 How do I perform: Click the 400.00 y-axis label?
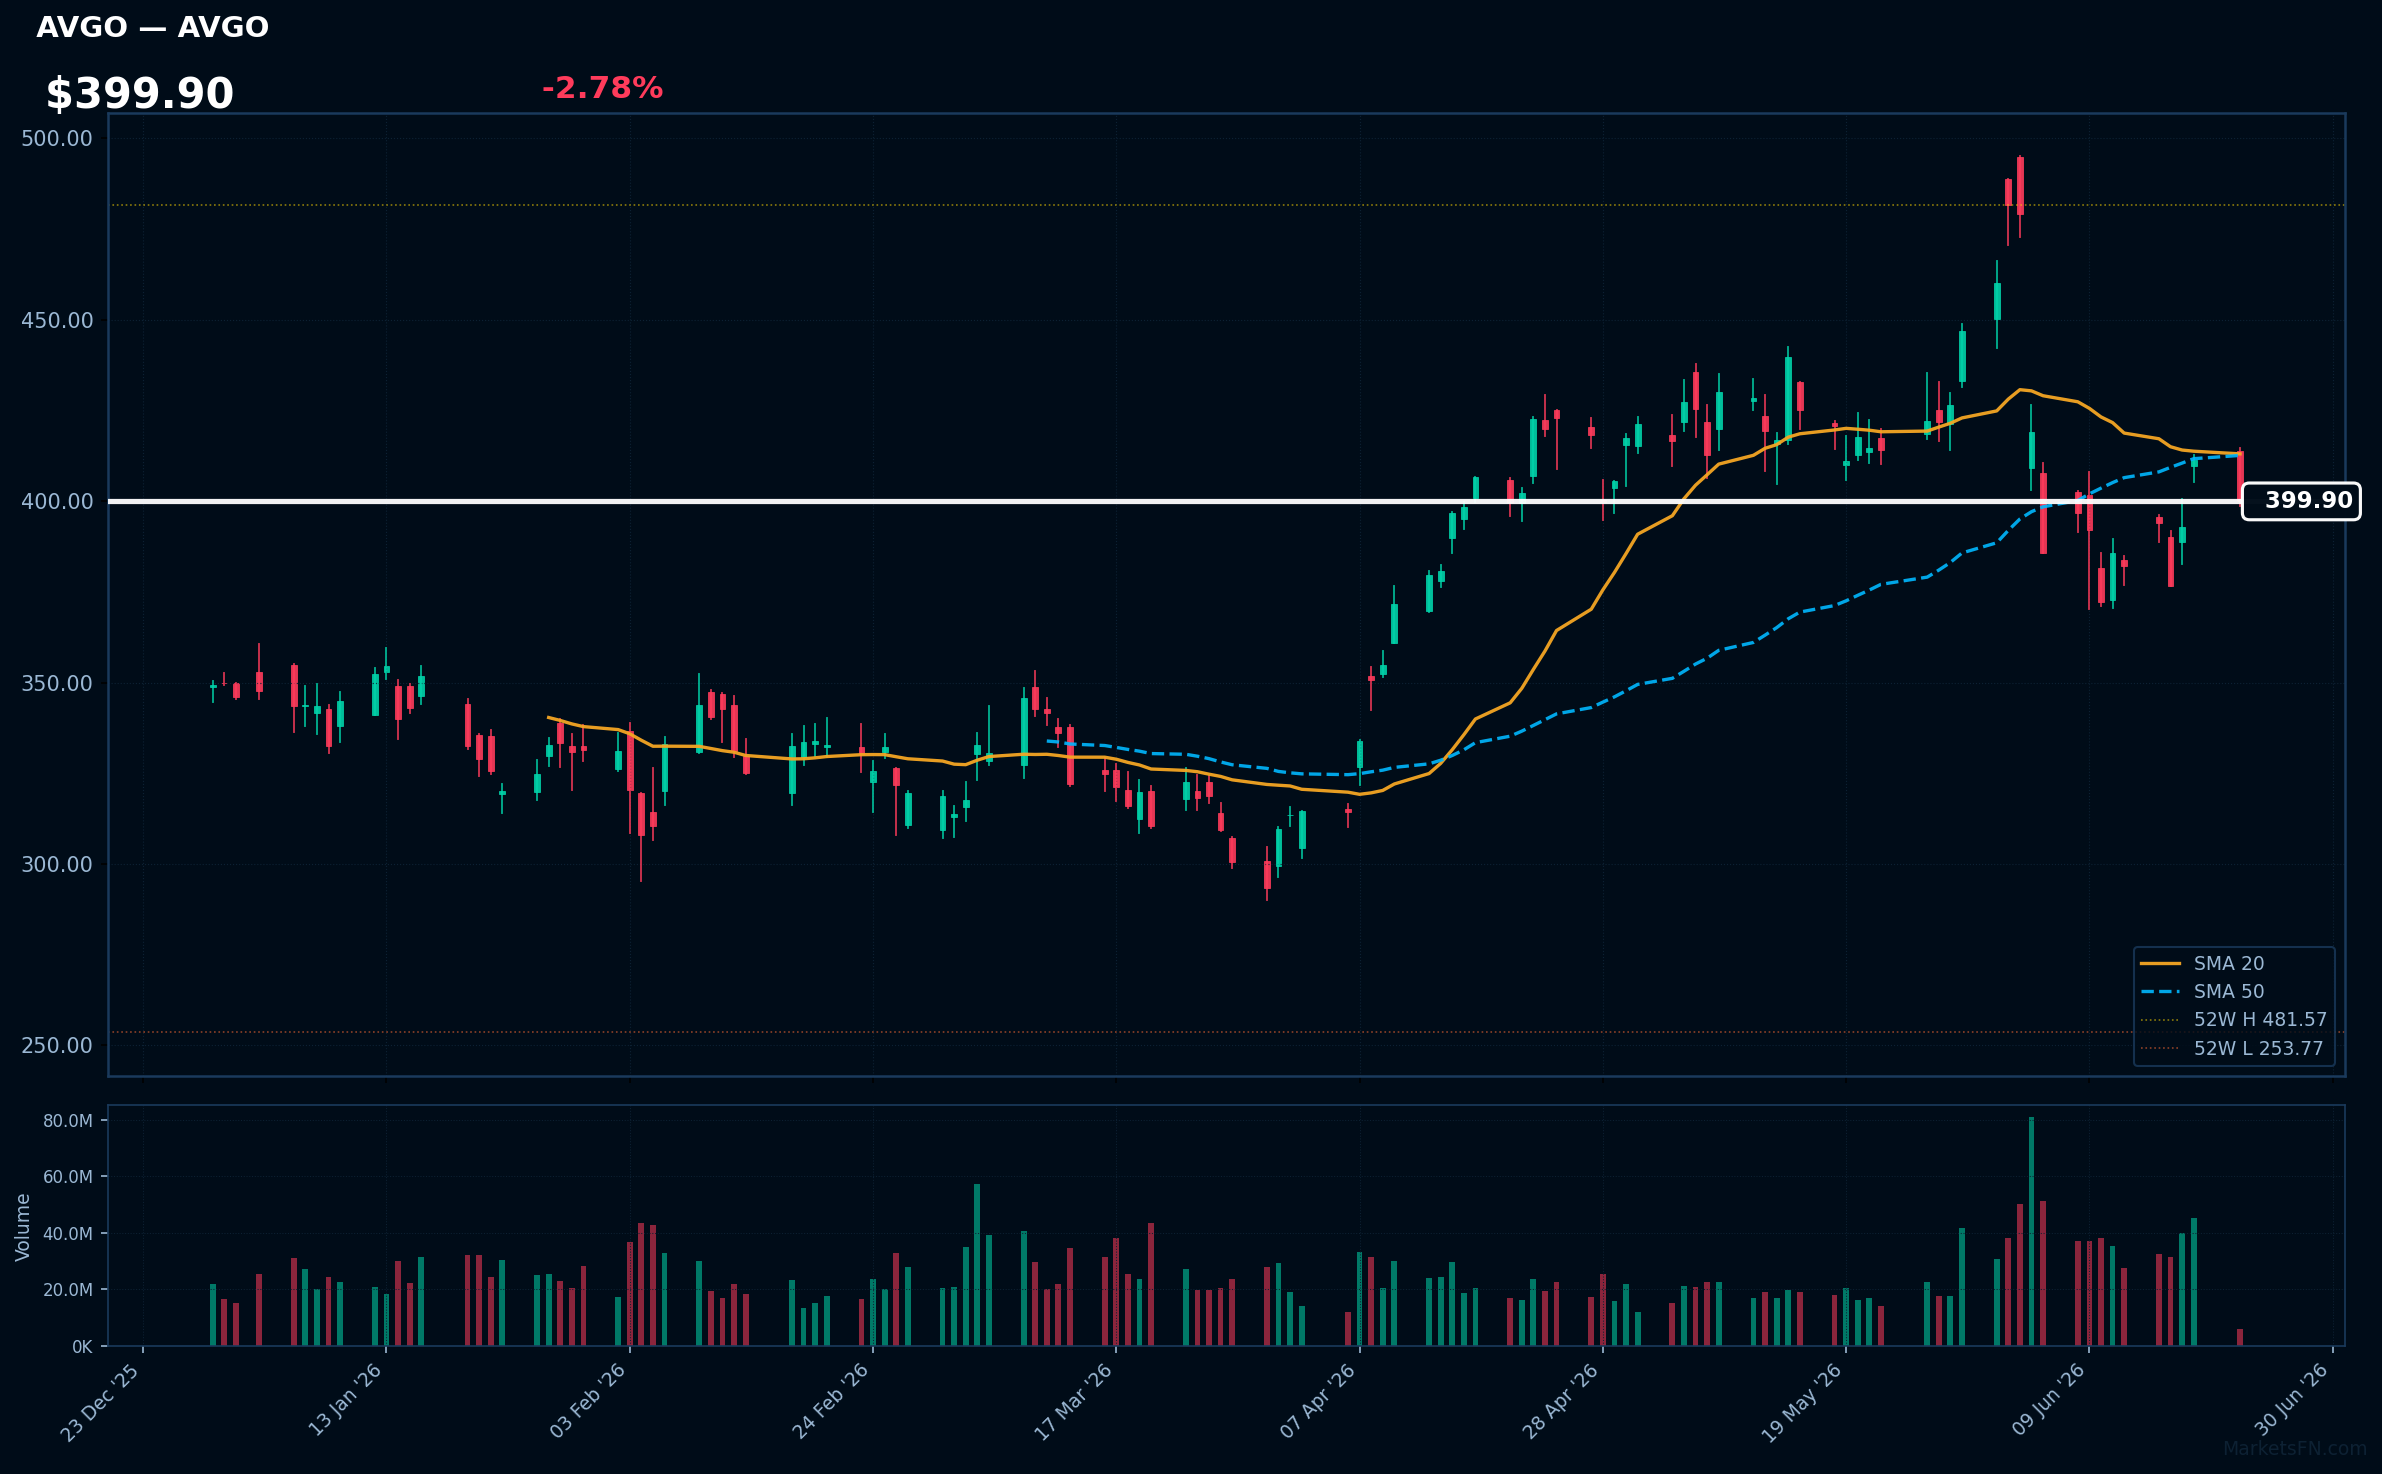[57, 502]
